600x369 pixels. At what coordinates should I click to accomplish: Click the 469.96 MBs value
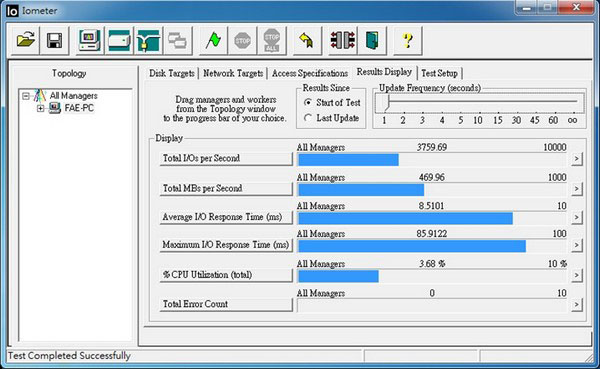[x=432, y=178]
